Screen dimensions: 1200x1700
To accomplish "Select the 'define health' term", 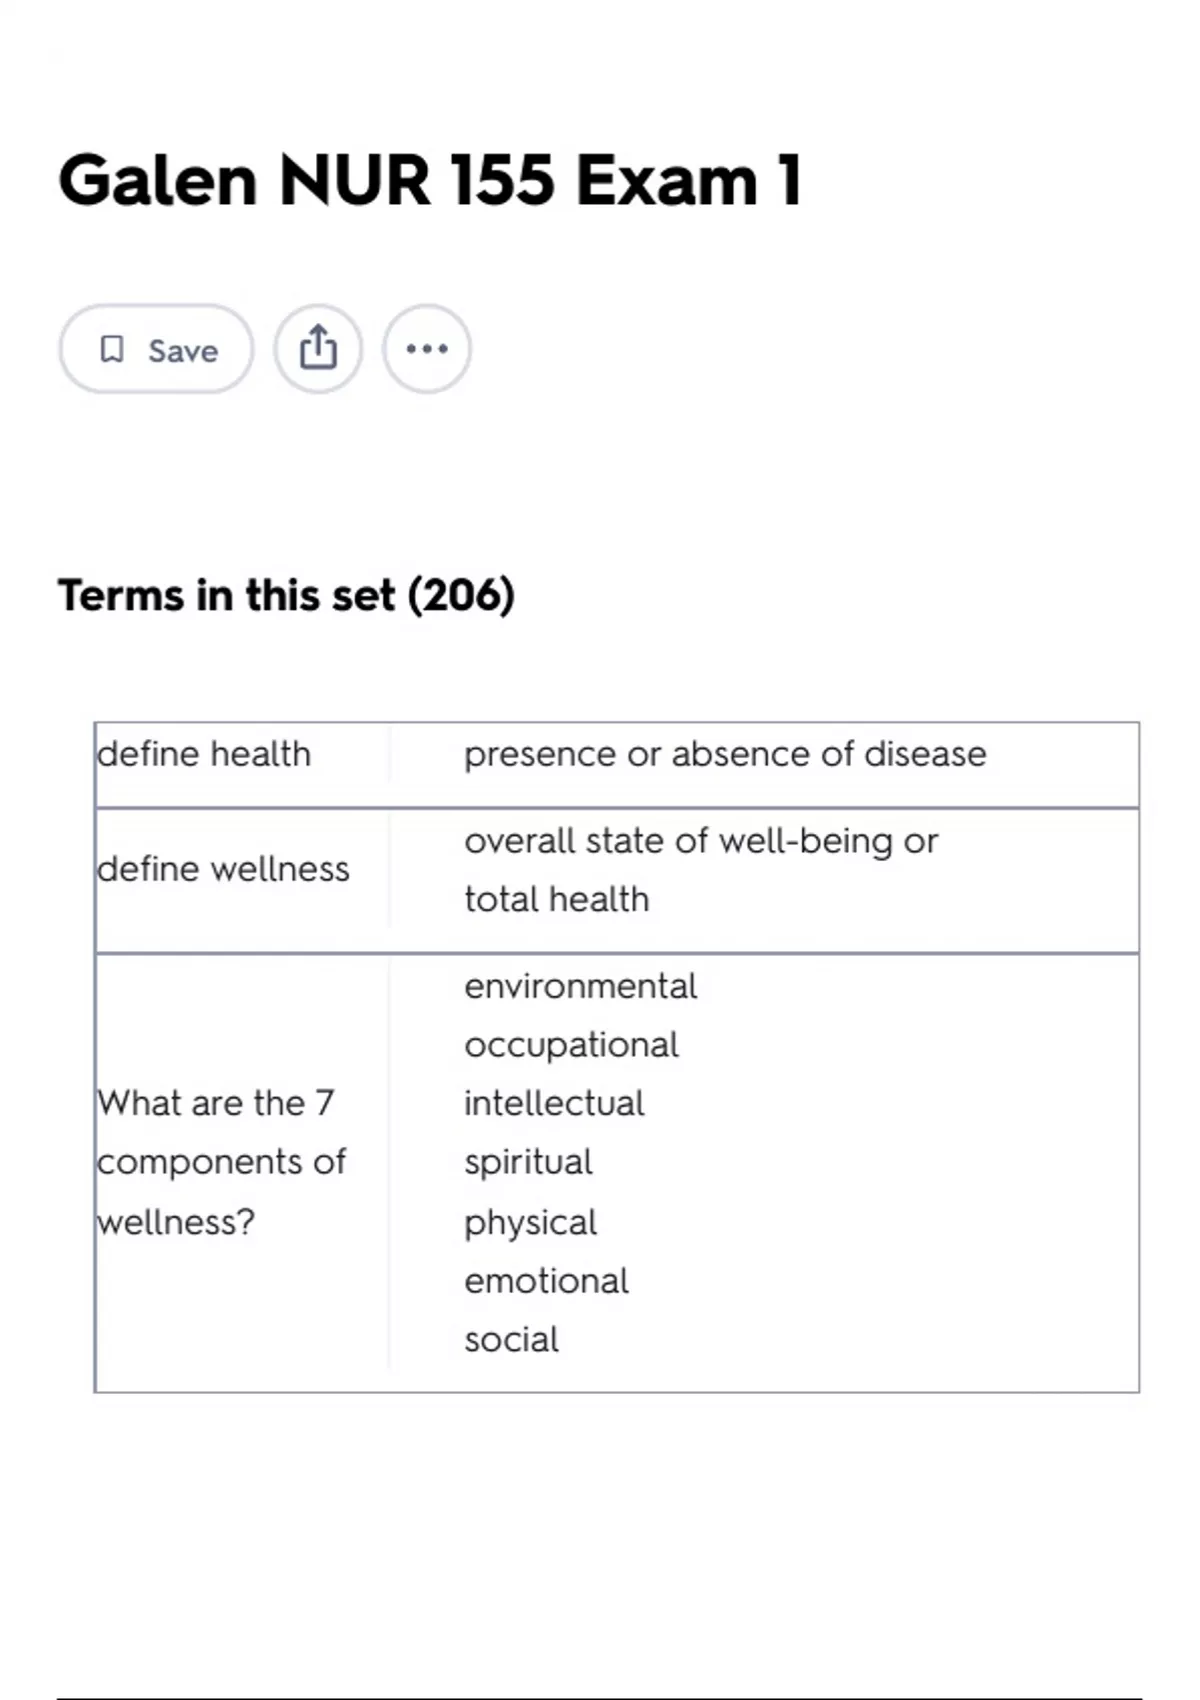I will 204,754.
